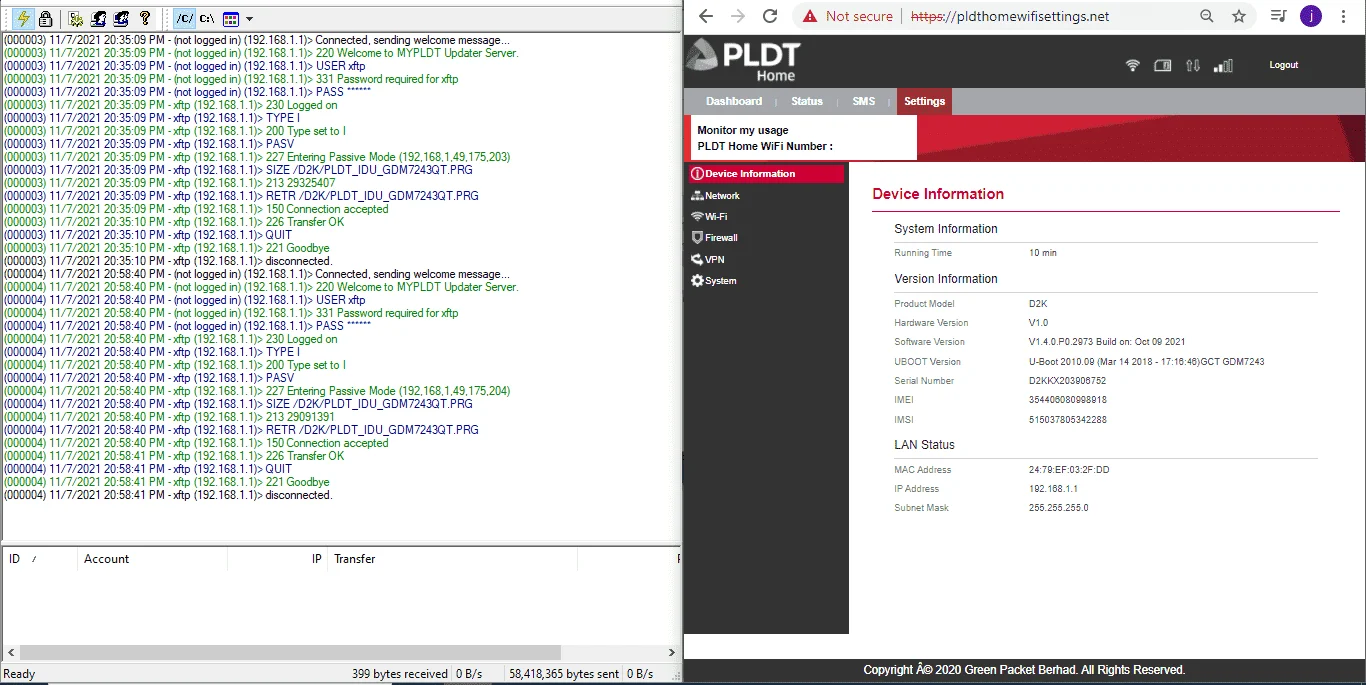Click the '58,418,365 bytes sent' status entry
This screenshot has height=685, width=1366.
tap(563, 674)
